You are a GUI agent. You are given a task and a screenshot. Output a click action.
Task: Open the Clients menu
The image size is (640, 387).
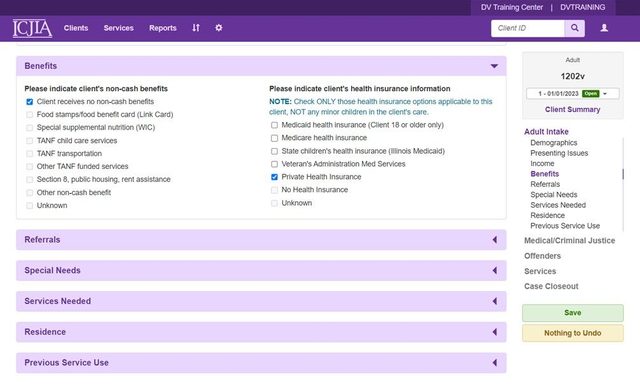76,28
